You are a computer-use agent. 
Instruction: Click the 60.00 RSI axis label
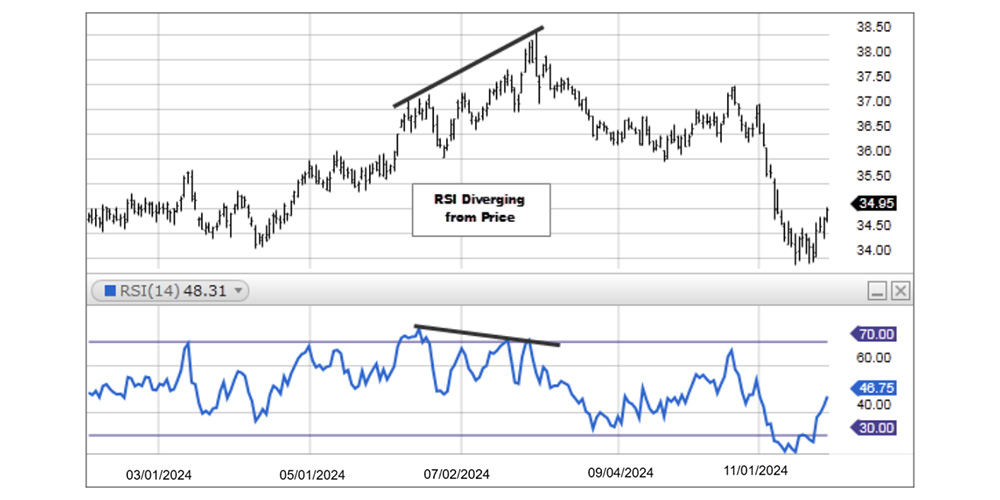point(874,357)
